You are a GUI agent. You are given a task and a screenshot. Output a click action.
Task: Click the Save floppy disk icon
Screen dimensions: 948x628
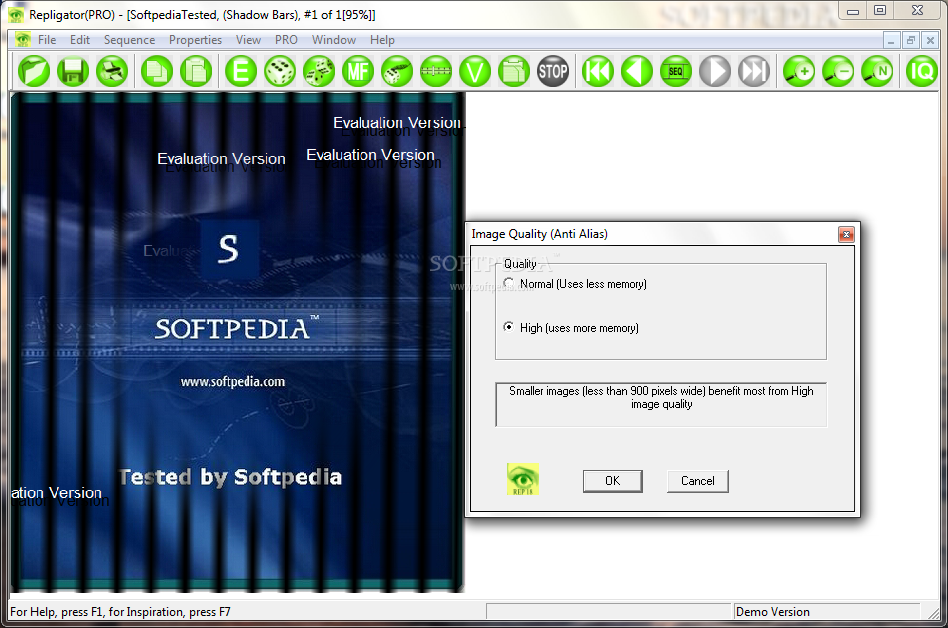[x=73, y=71]
